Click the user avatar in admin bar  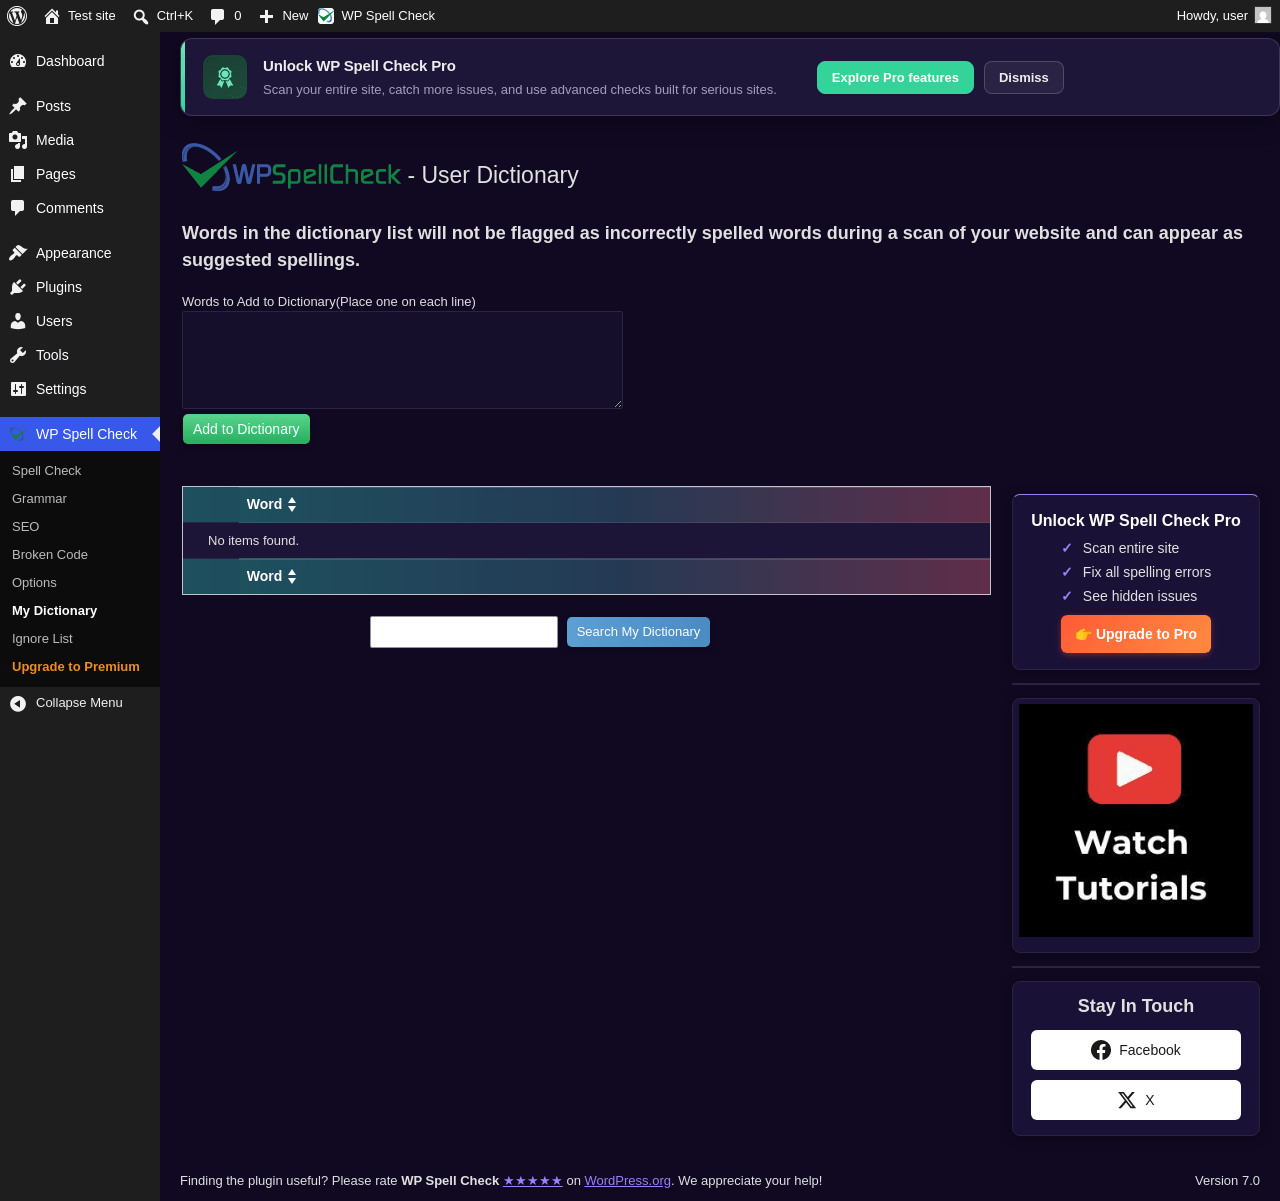[1263, 15]
